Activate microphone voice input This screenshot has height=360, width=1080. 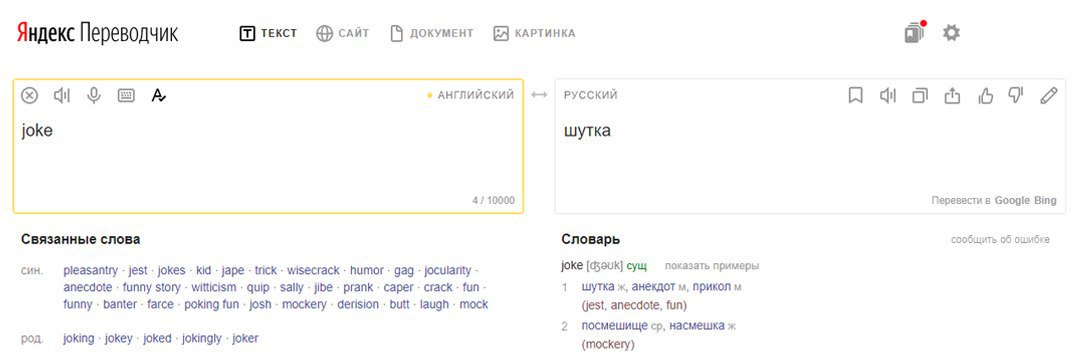coord(94,96)
